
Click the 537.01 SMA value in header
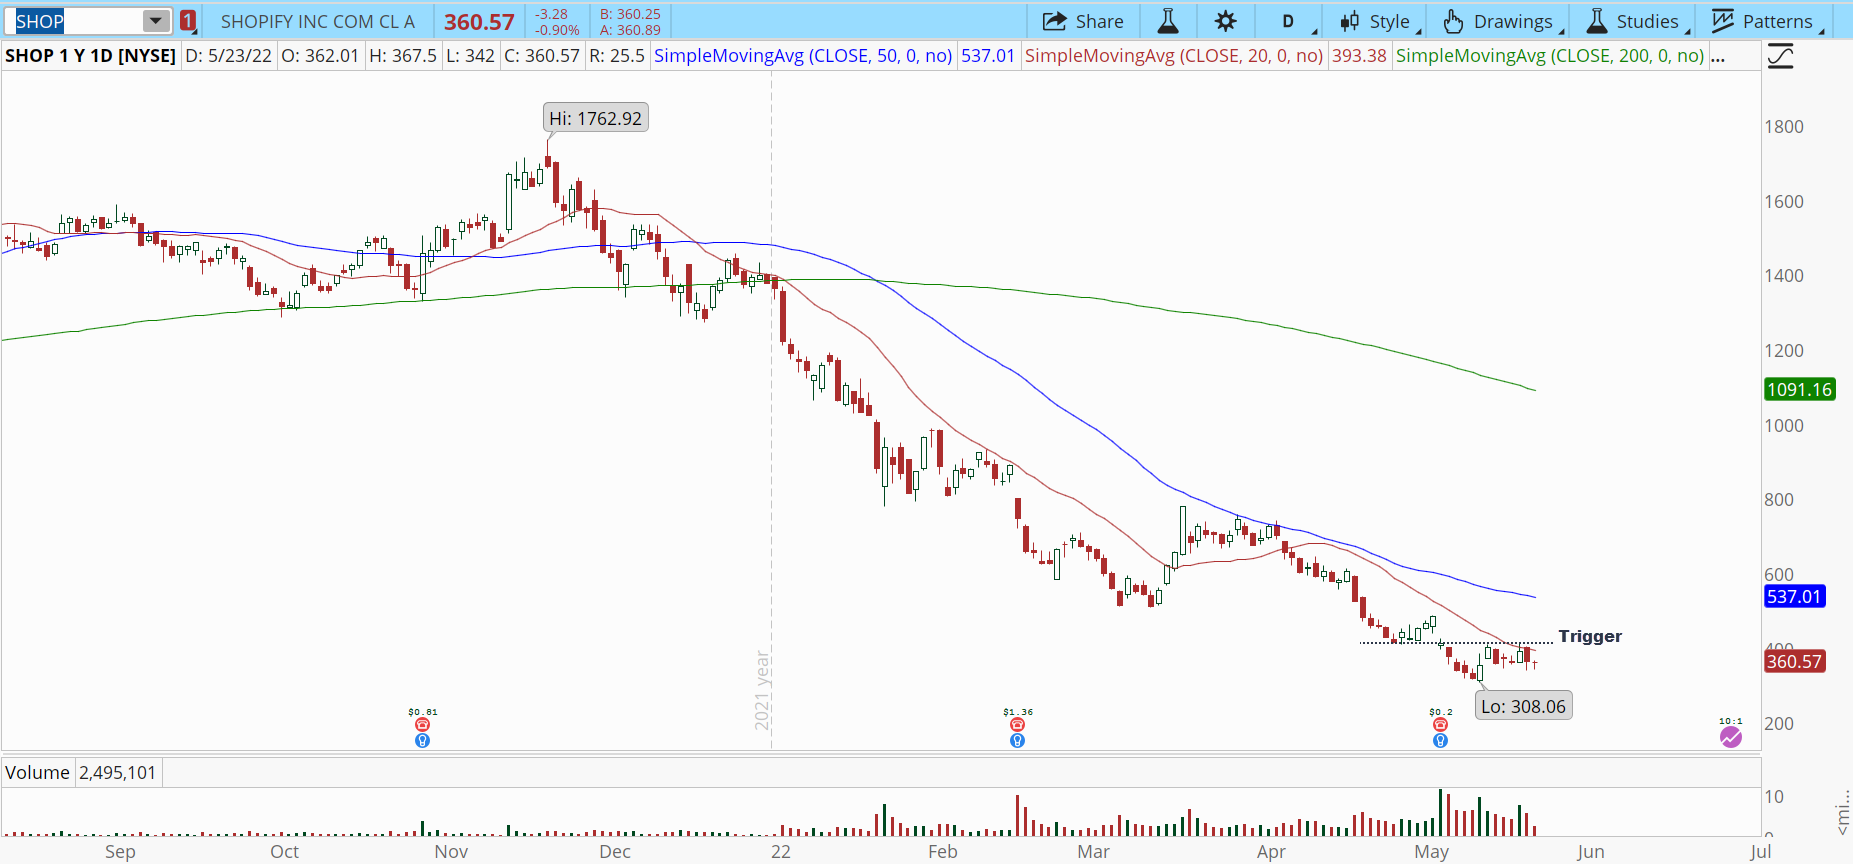[x=988, y=56]
